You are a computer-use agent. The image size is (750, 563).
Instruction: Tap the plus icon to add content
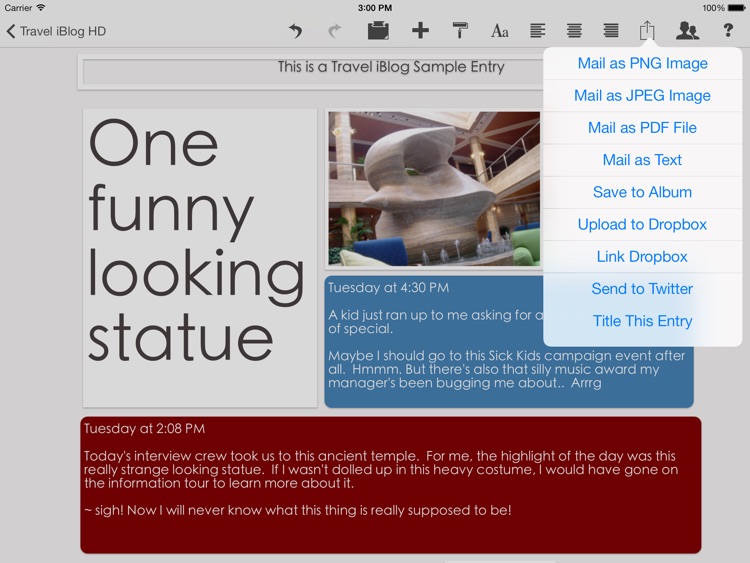420,31
